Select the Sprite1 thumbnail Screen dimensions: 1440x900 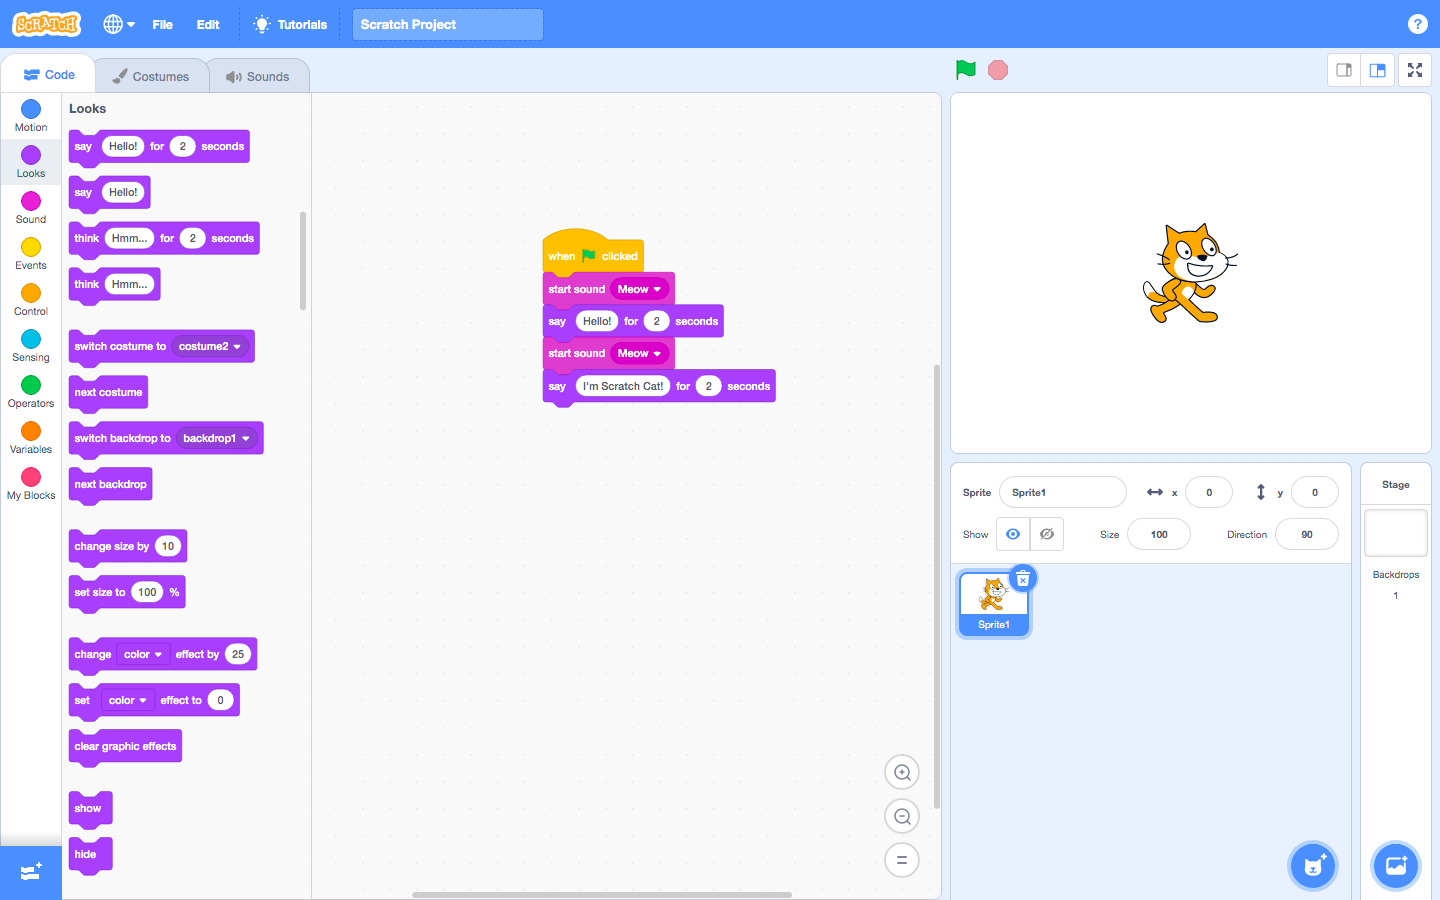pyautogui.click(x=993, y=604)
